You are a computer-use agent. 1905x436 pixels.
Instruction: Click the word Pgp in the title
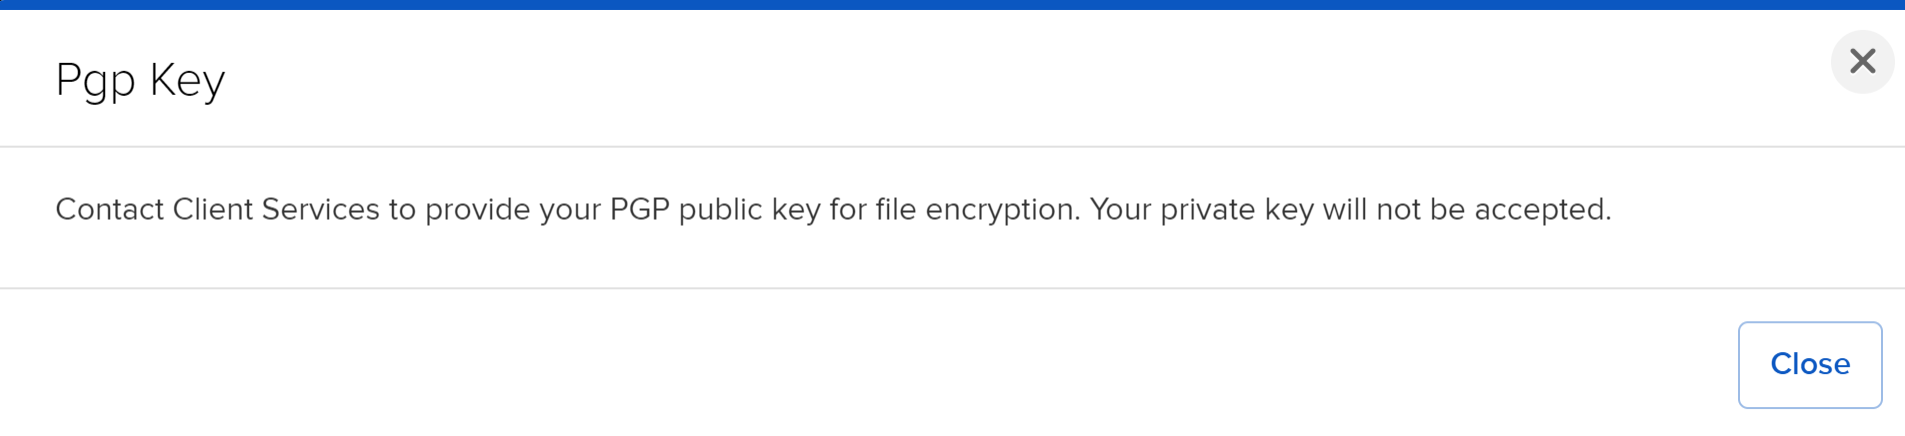point(95,82)
